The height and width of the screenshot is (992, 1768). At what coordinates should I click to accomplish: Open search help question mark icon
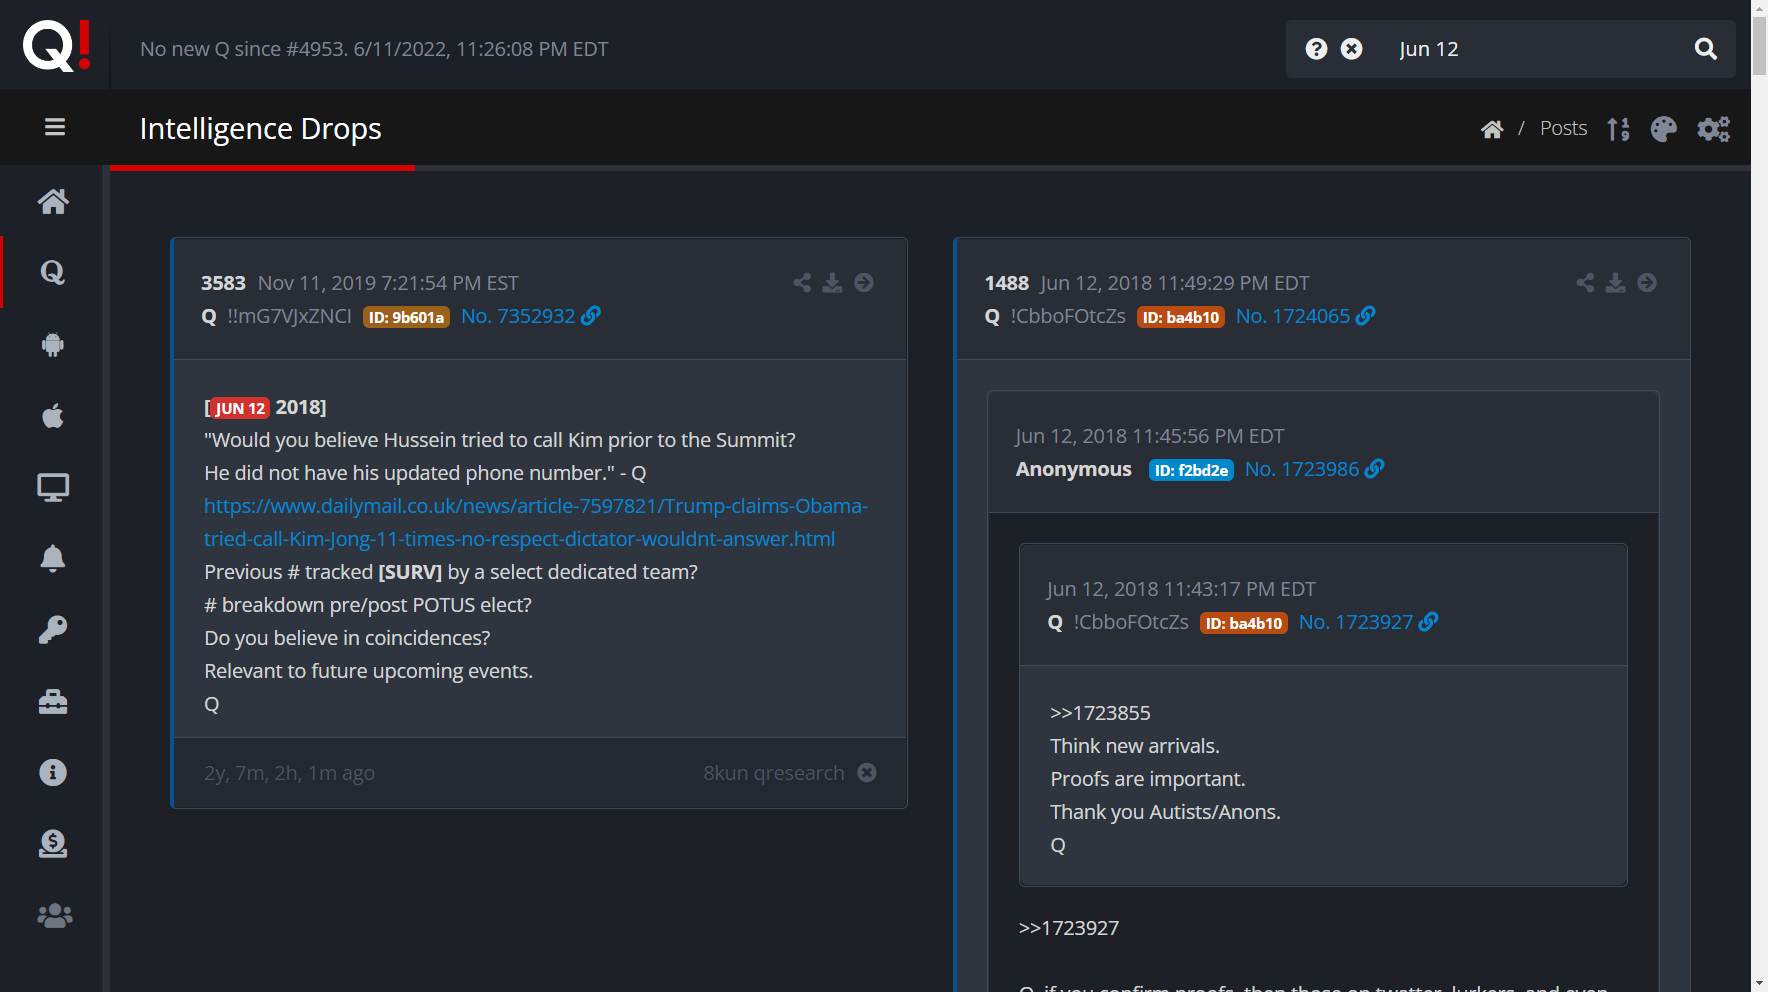pos(1316,49)
